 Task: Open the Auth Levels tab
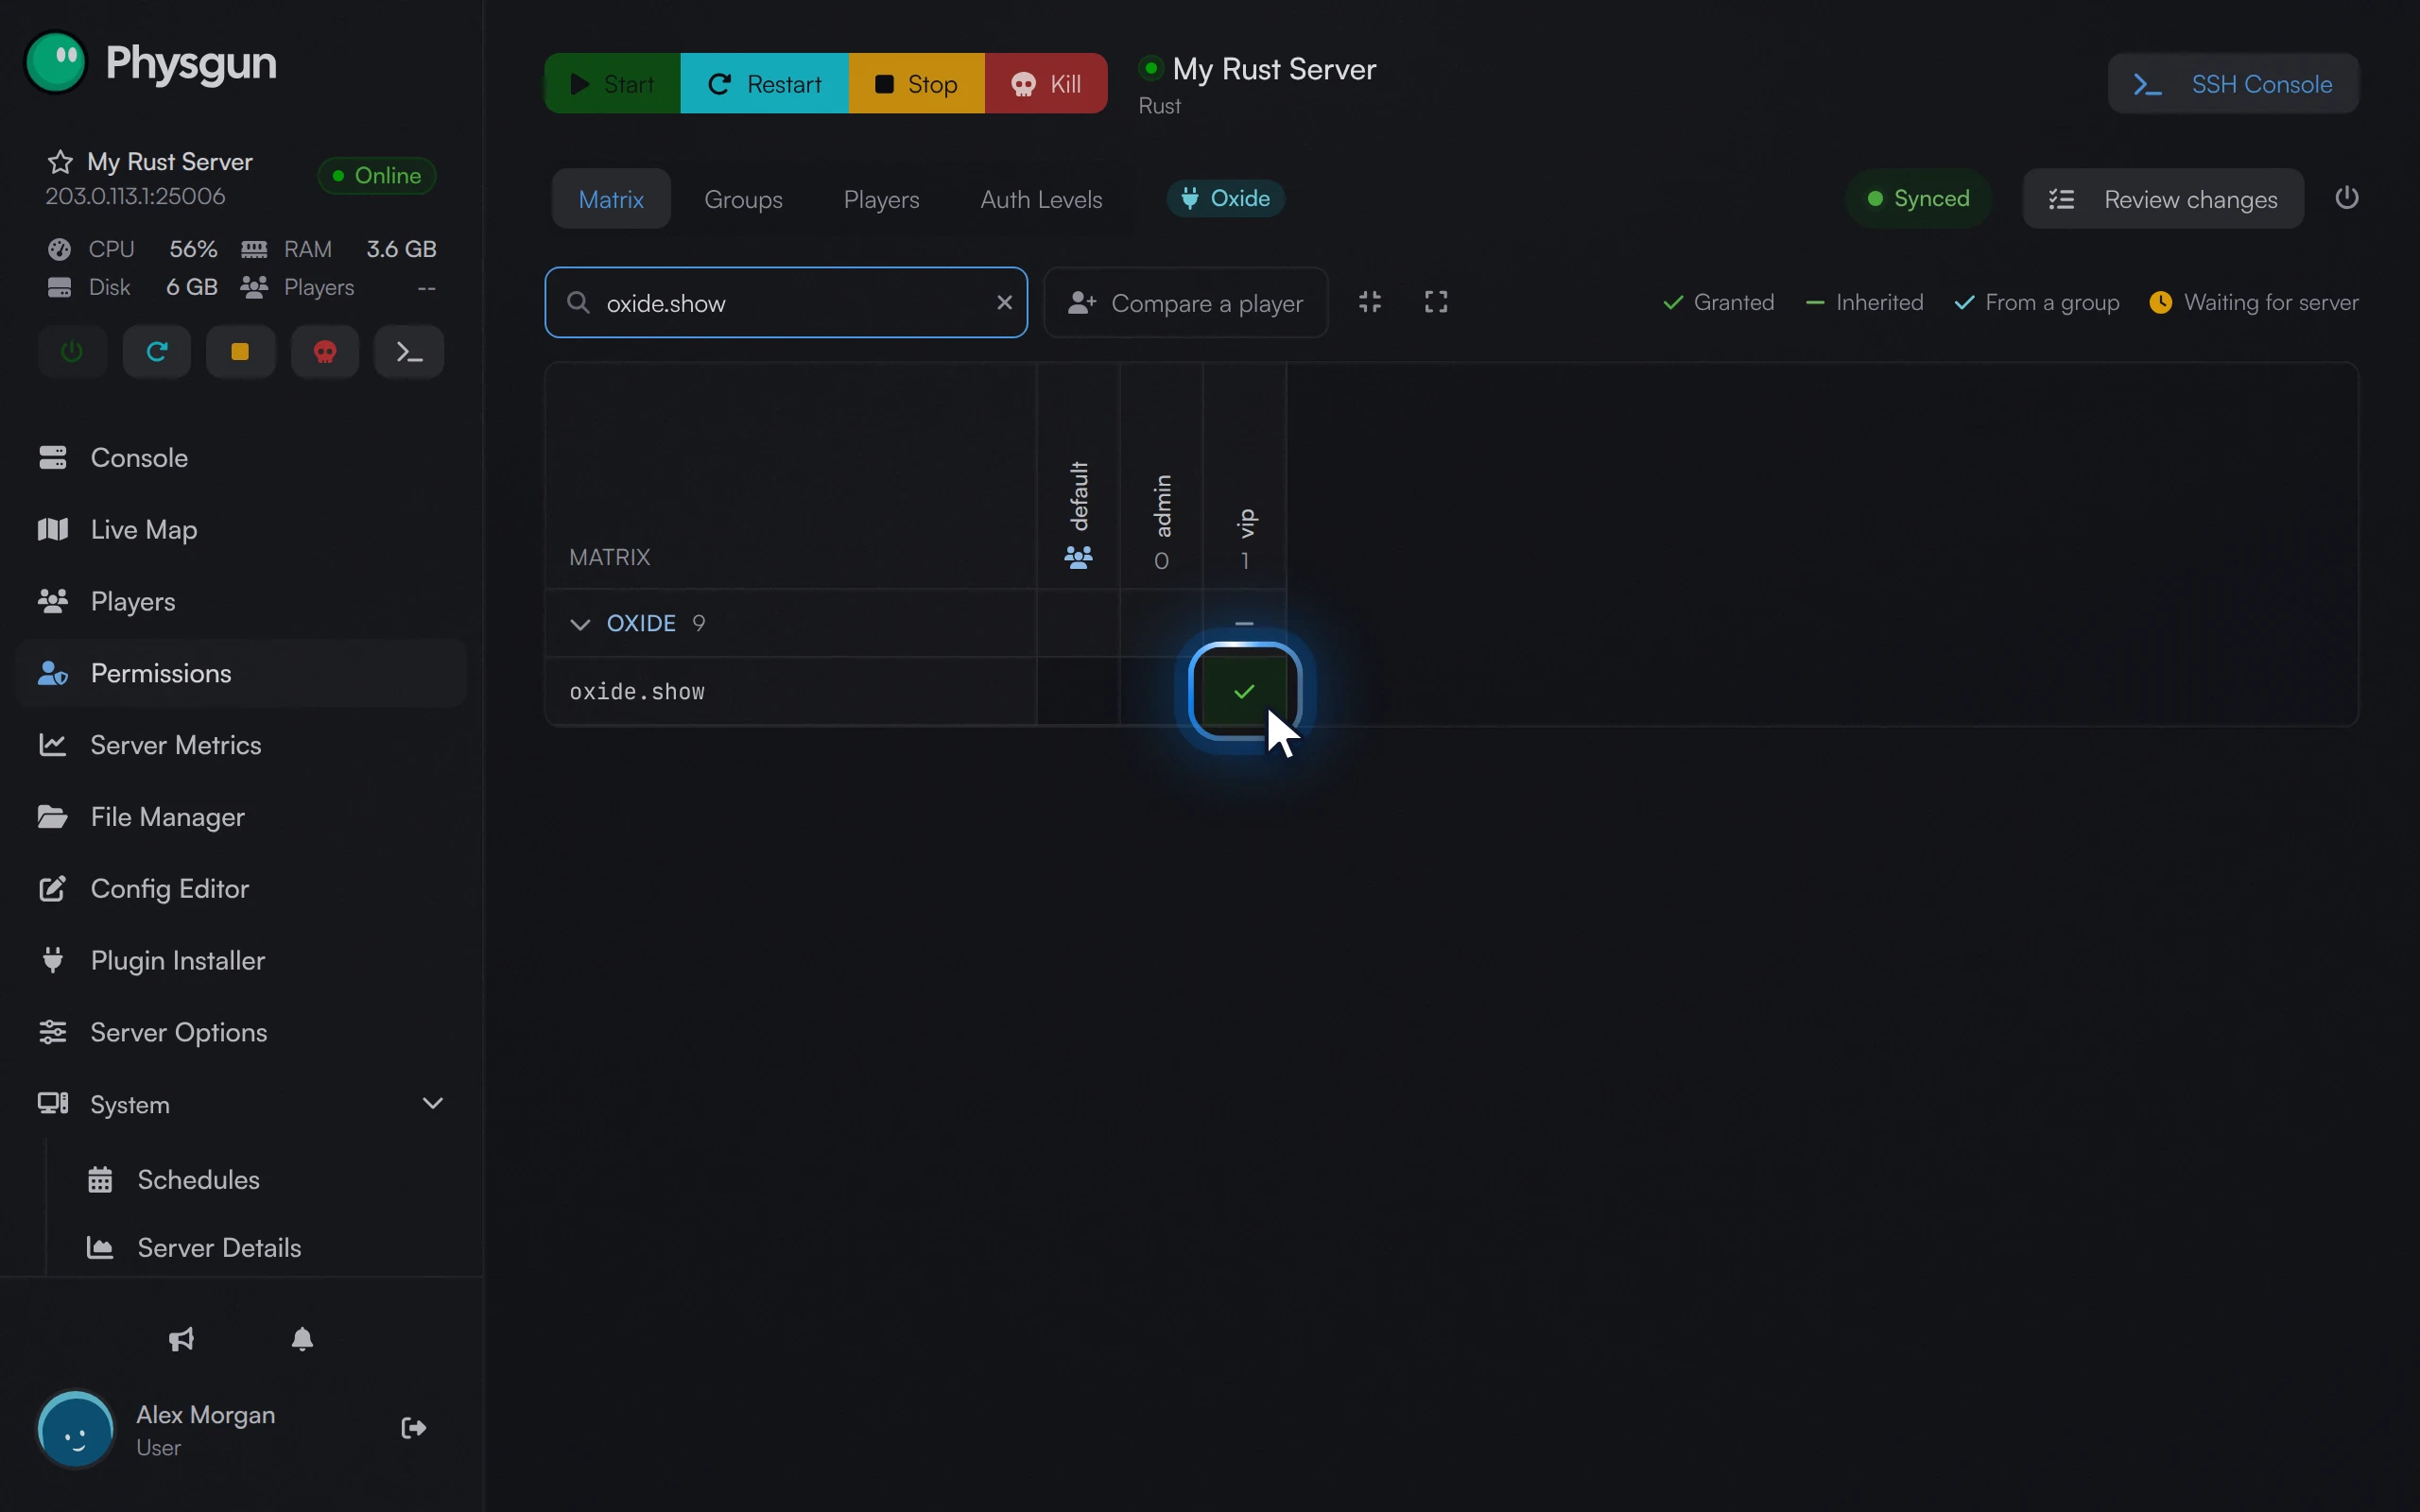[1041, 199]
